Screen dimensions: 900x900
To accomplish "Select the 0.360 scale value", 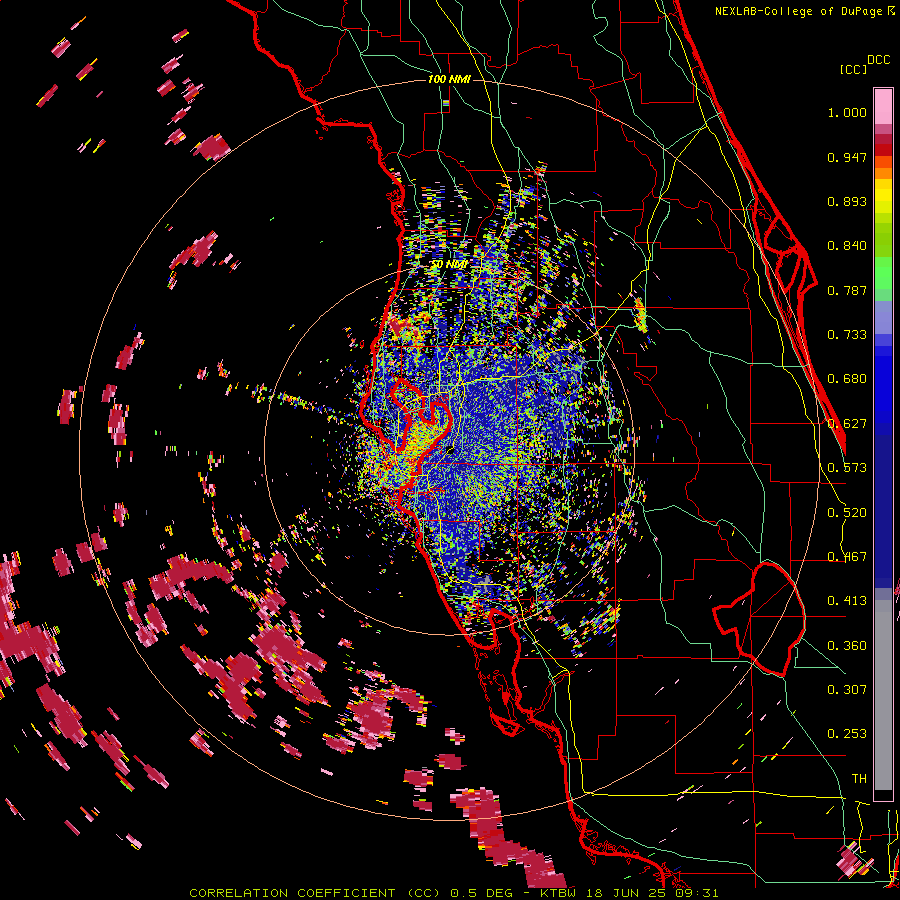I will coord(847,646).
